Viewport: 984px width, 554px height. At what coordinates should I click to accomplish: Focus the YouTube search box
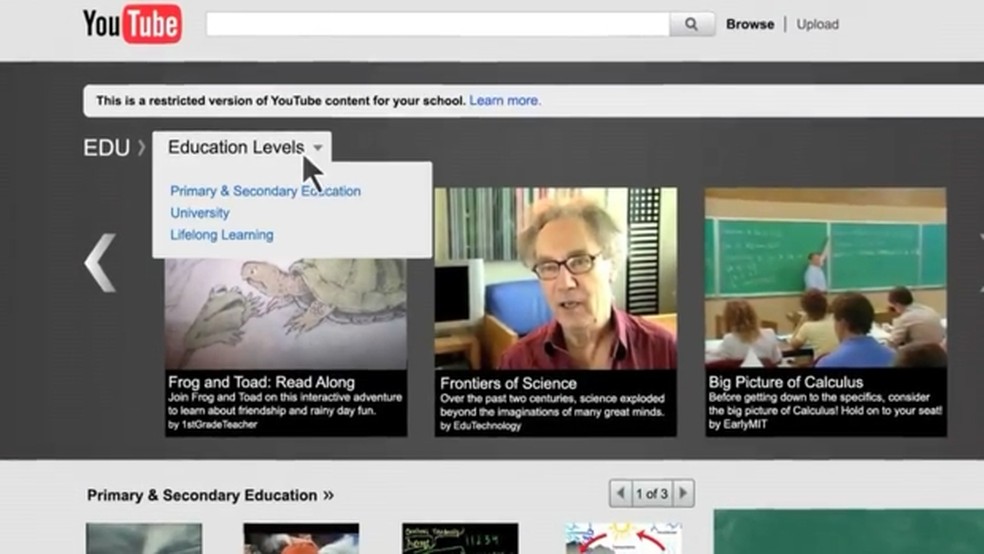pos(438,24)
